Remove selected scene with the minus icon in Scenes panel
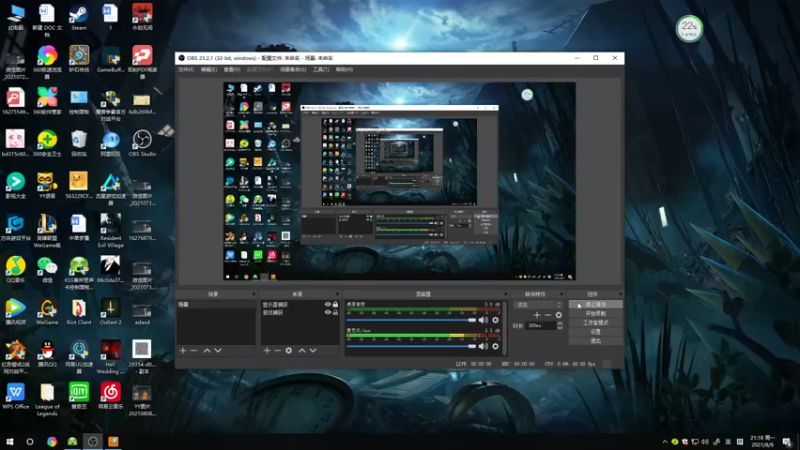Screen dimensions: 800x450 [x=194, y=351]
